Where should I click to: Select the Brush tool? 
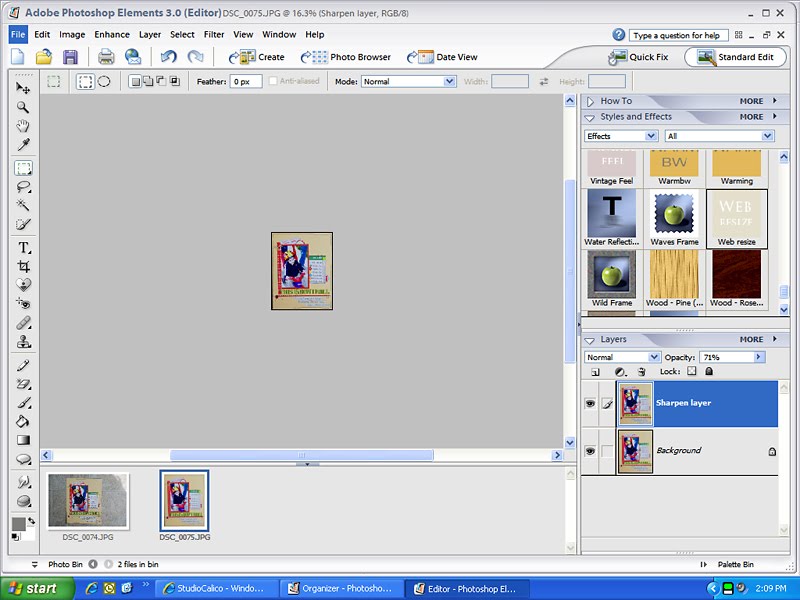click(x=23, y=403)
